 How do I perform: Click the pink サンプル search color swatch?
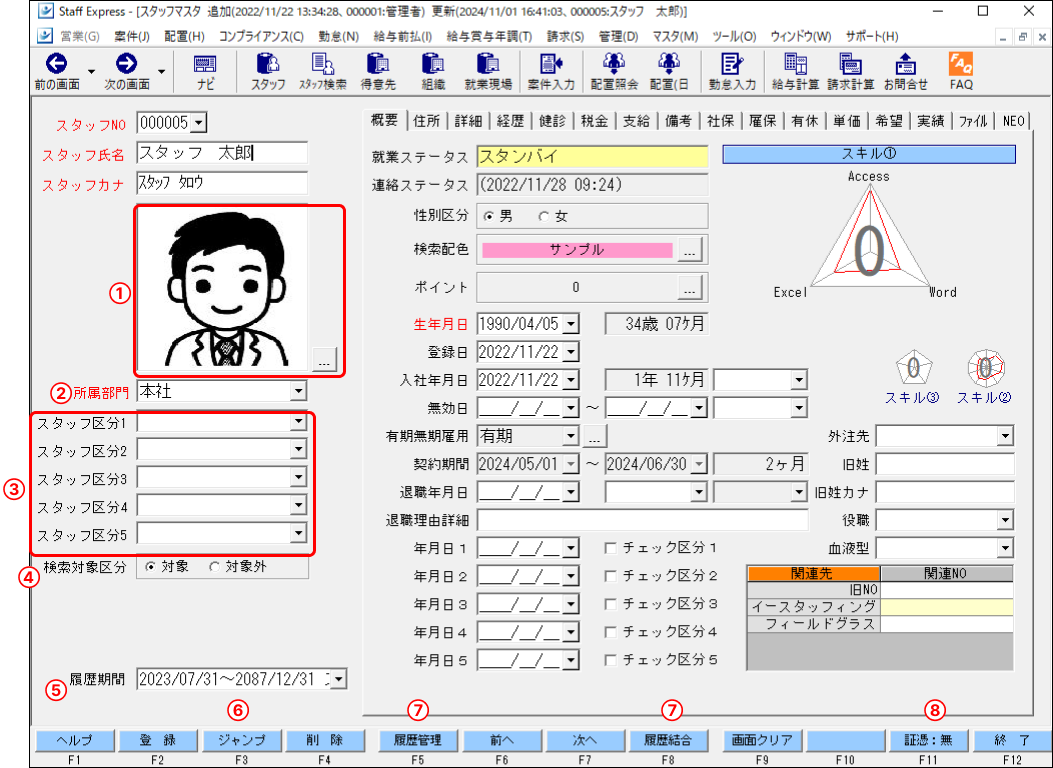click(x=577, y=250)
